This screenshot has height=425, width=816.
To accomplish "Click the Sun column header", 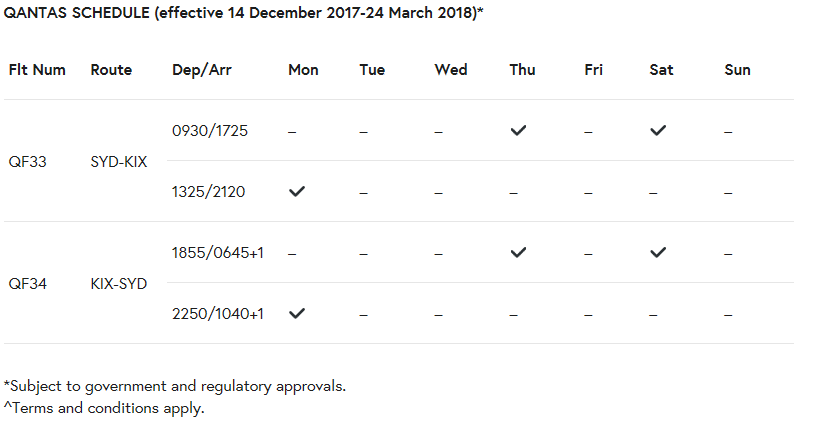I will [737, 70].
